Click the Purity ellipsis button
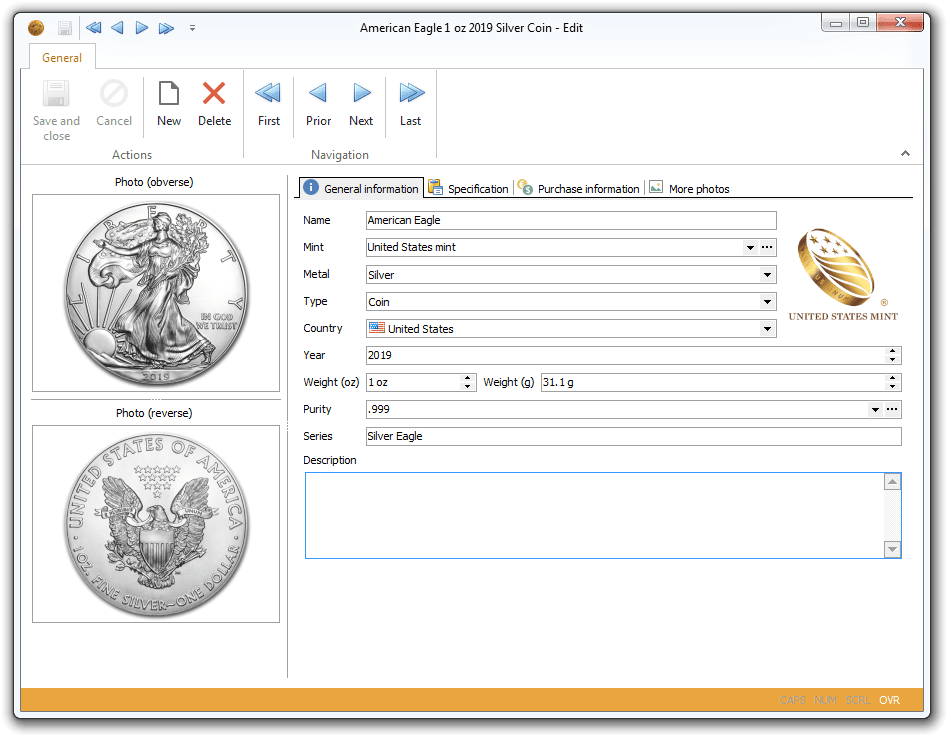 [x=892, y=409]
